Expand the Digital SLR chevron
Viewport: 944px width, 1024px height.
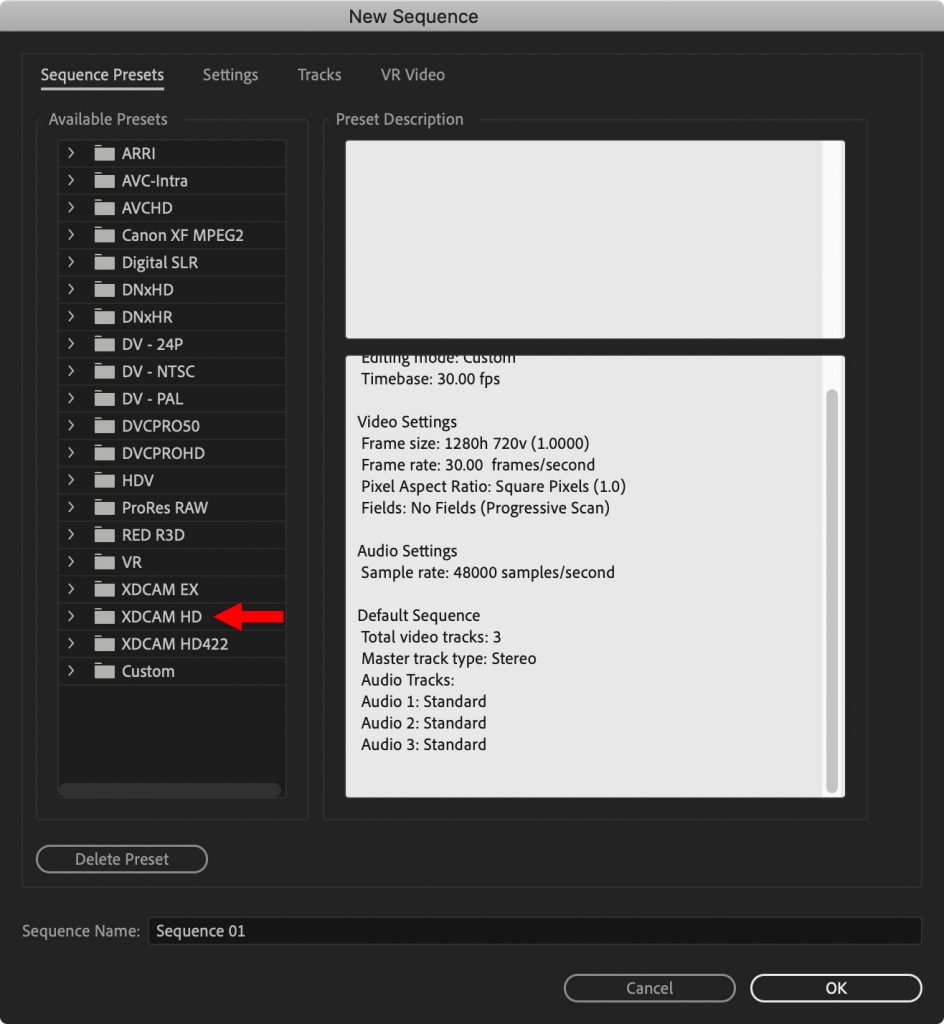71,263
